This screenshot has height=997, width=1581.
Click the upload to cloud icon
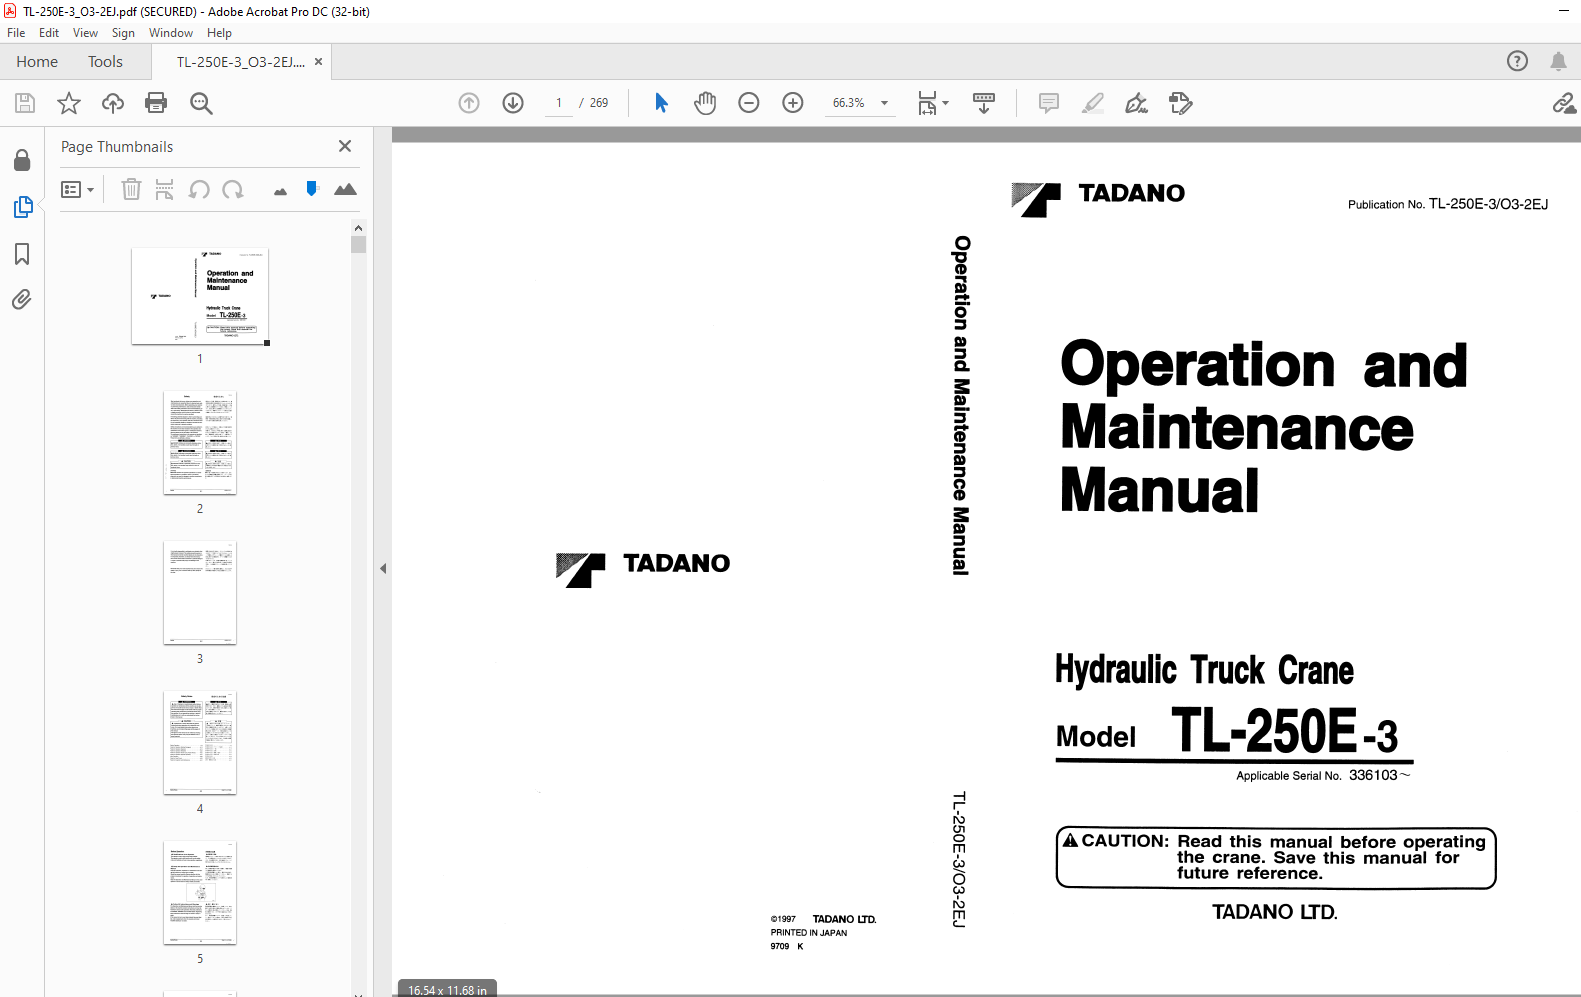click(113, 103)
